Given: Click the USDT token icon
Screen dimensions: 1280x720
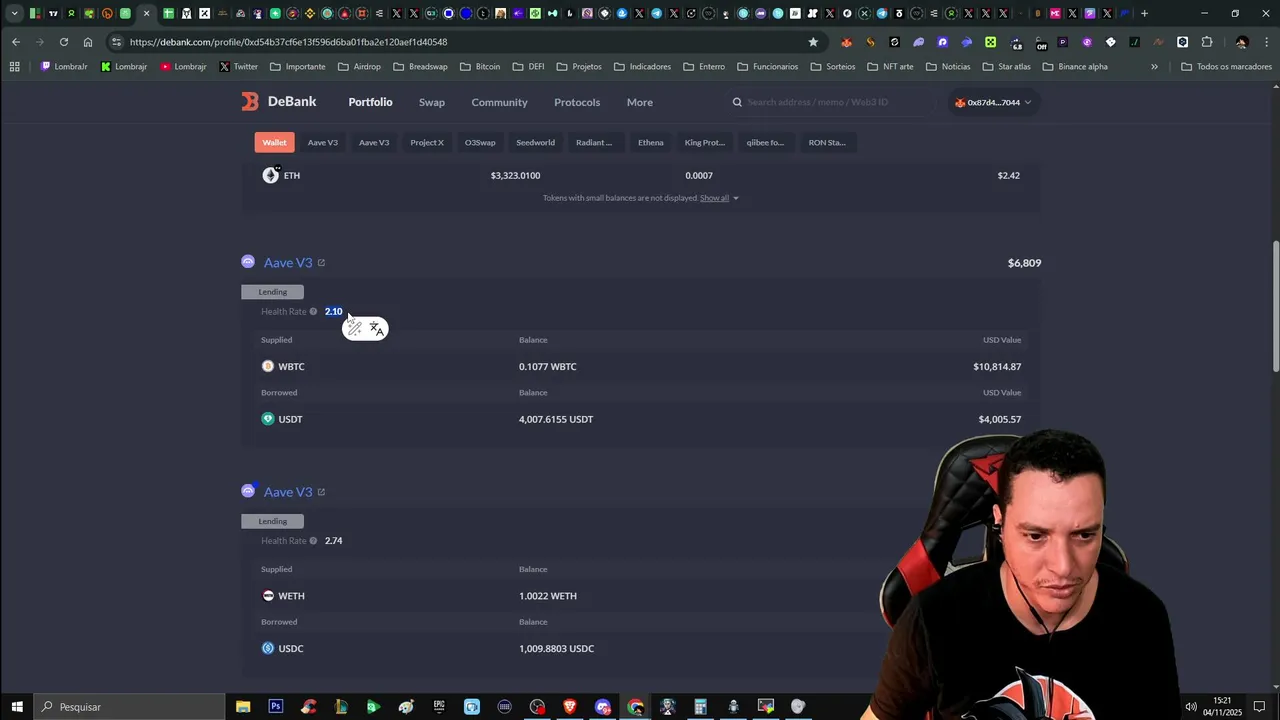Looking at the screenshot, I should click(267, 419).
